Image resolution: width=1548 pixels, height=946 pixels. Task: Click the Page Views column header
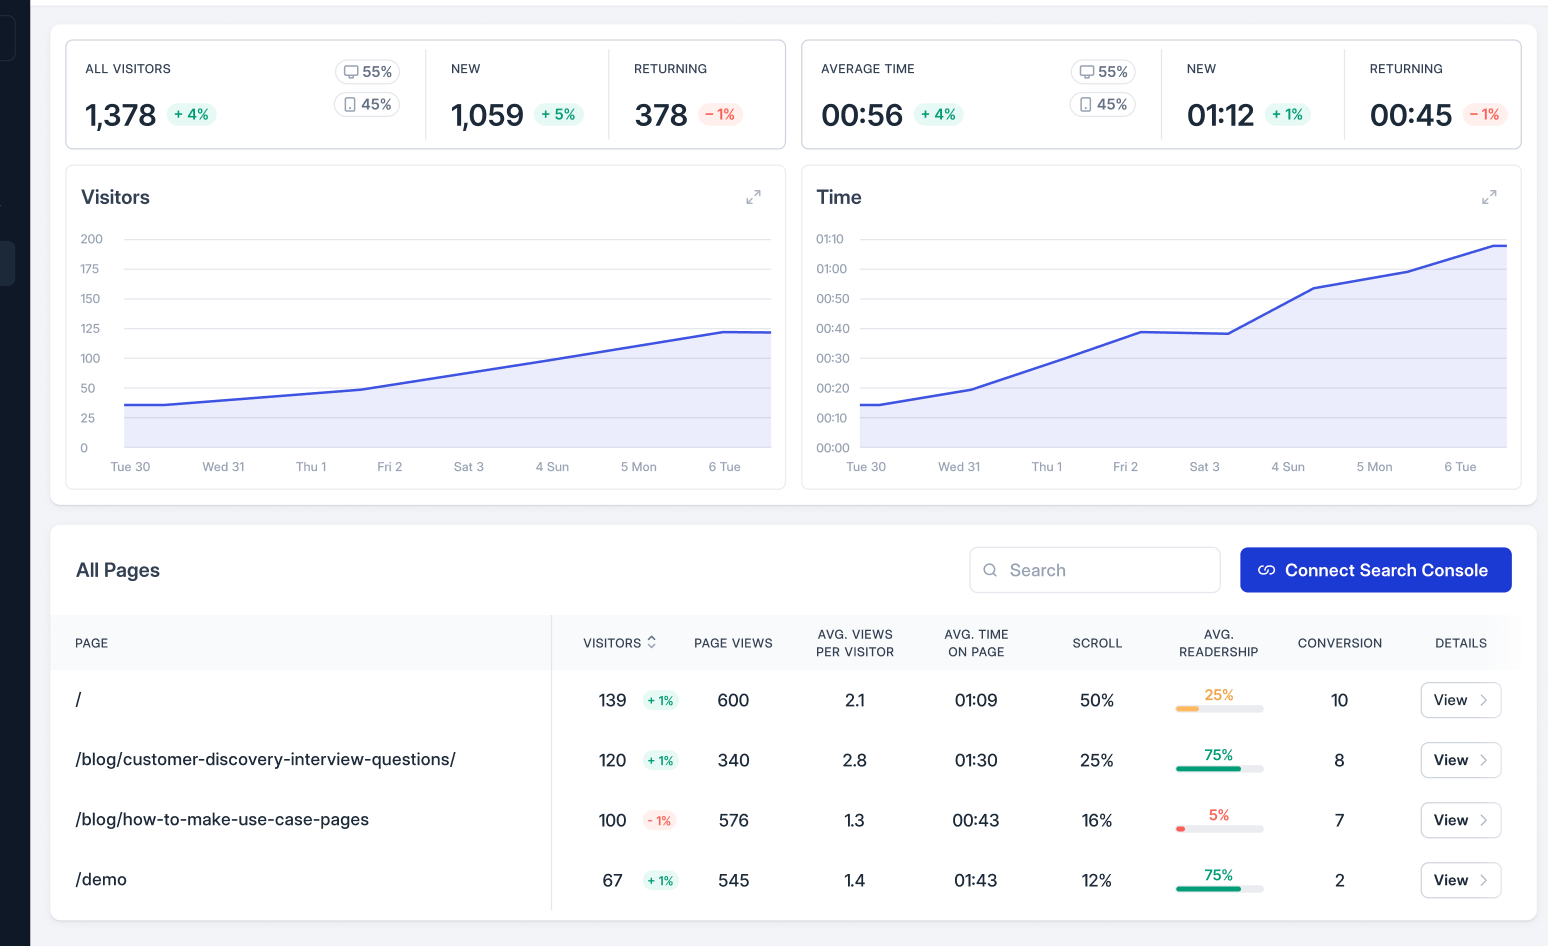coord(733,643)
